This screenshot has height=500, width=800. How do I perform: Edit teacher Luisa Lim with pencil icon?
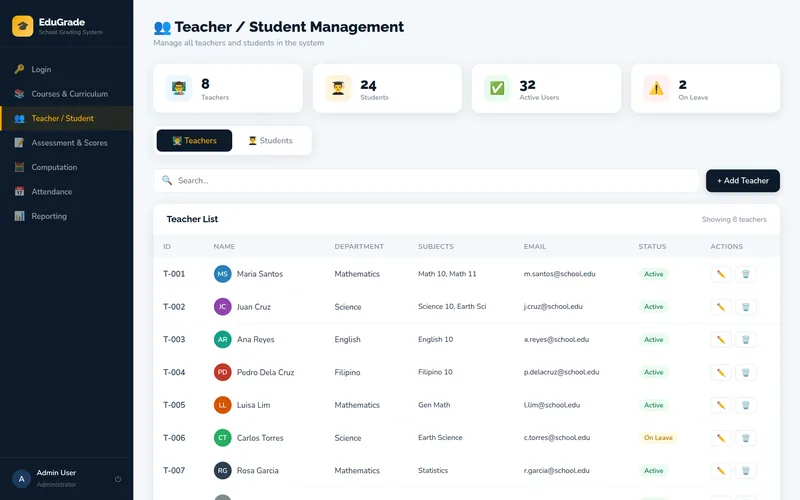pyautogui.click(x=720, y=405)
